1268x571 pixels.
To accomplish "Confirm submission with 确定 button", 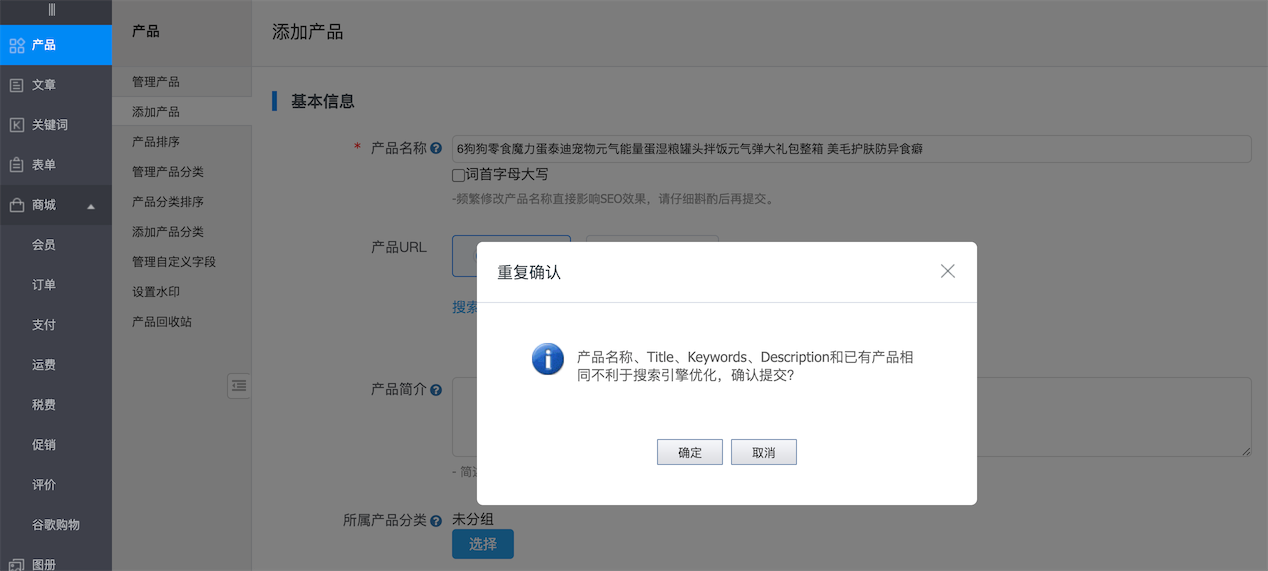I will pos(689,452).
